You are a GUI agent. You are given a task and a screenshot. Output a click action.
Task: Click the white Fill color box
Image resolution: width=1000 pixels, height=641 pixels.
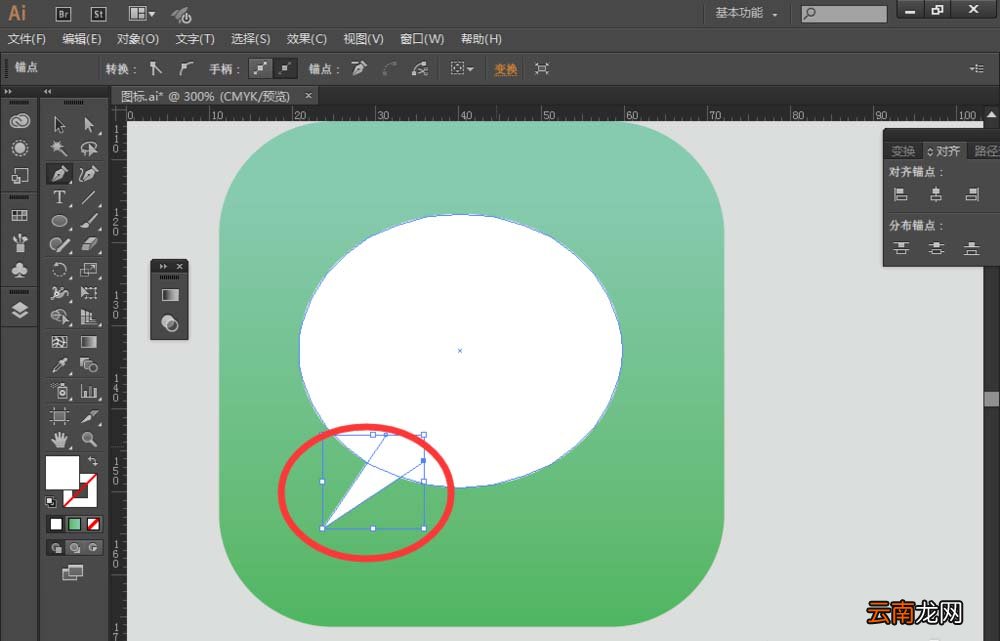62,473
